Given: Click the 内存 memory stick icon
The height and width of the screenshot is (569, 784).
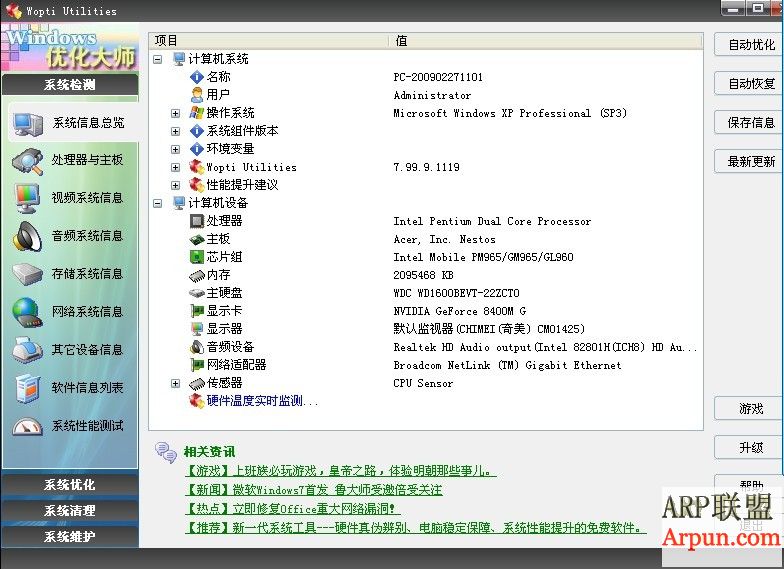Looking at the screenshot, I should click(197, 276).
